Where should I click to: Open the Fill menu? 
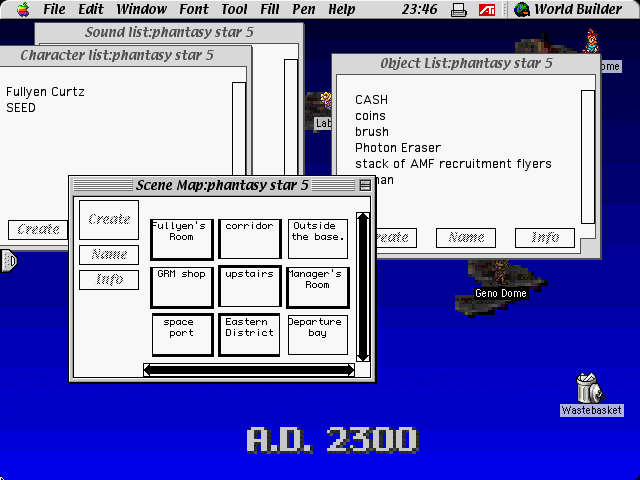(x=269, y=9)
